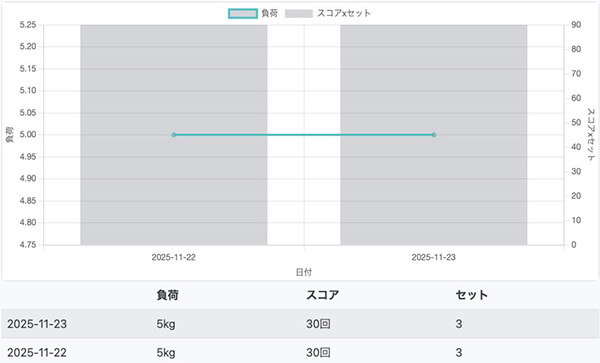Toggle the 負荷 legend color box
This screenshot has height=363, width=600.
click(243, 13)
